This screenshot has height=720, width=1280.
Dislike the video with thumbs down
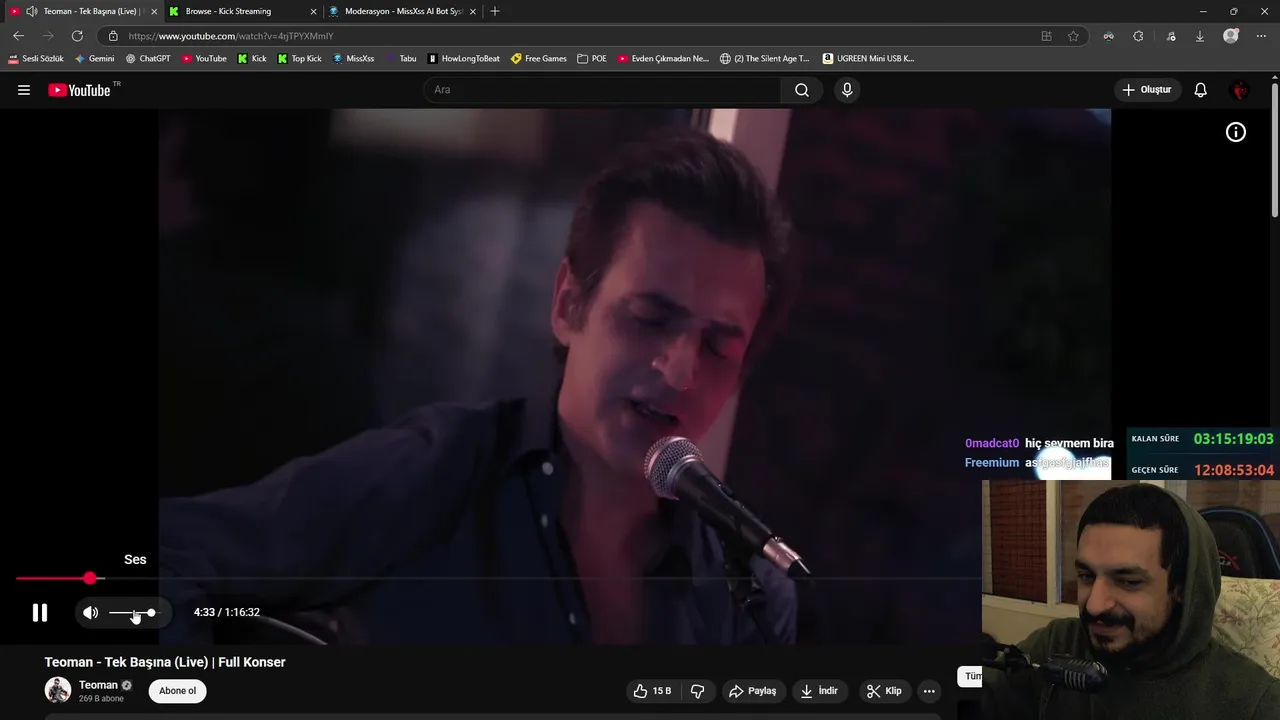(x=698, y=691)
